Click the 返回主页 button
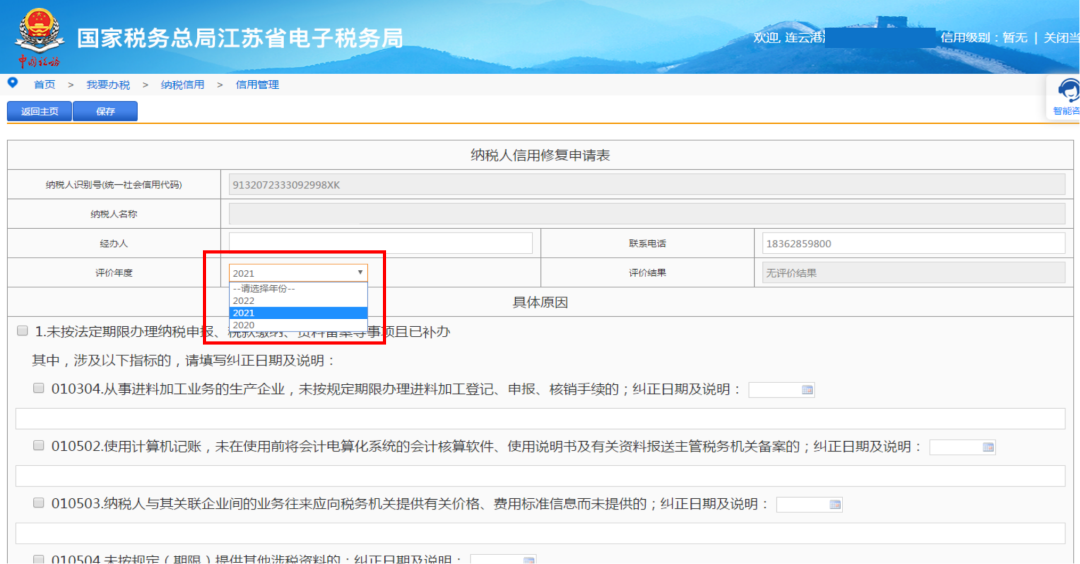The width and height of the screenshot is (1080, 564). [x=39, y=111]
